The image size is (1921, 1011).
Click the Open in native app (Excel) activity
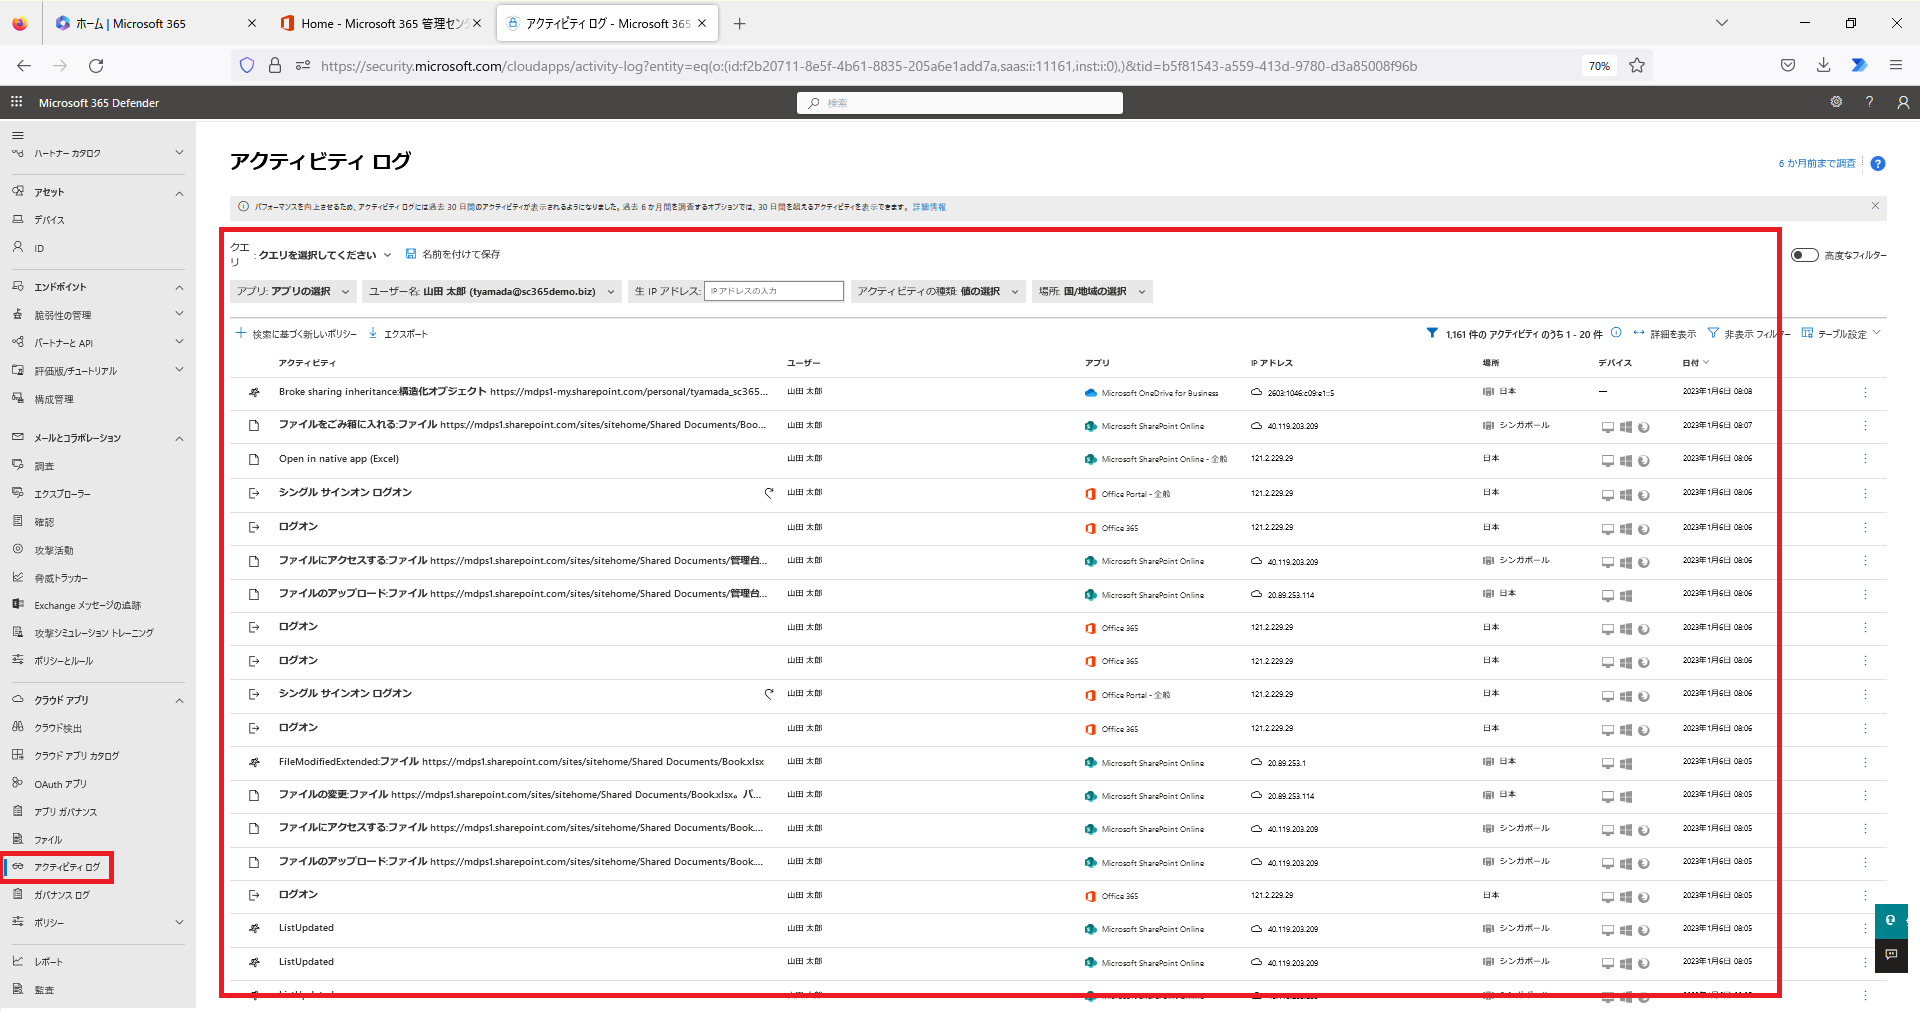pos(339,459)
